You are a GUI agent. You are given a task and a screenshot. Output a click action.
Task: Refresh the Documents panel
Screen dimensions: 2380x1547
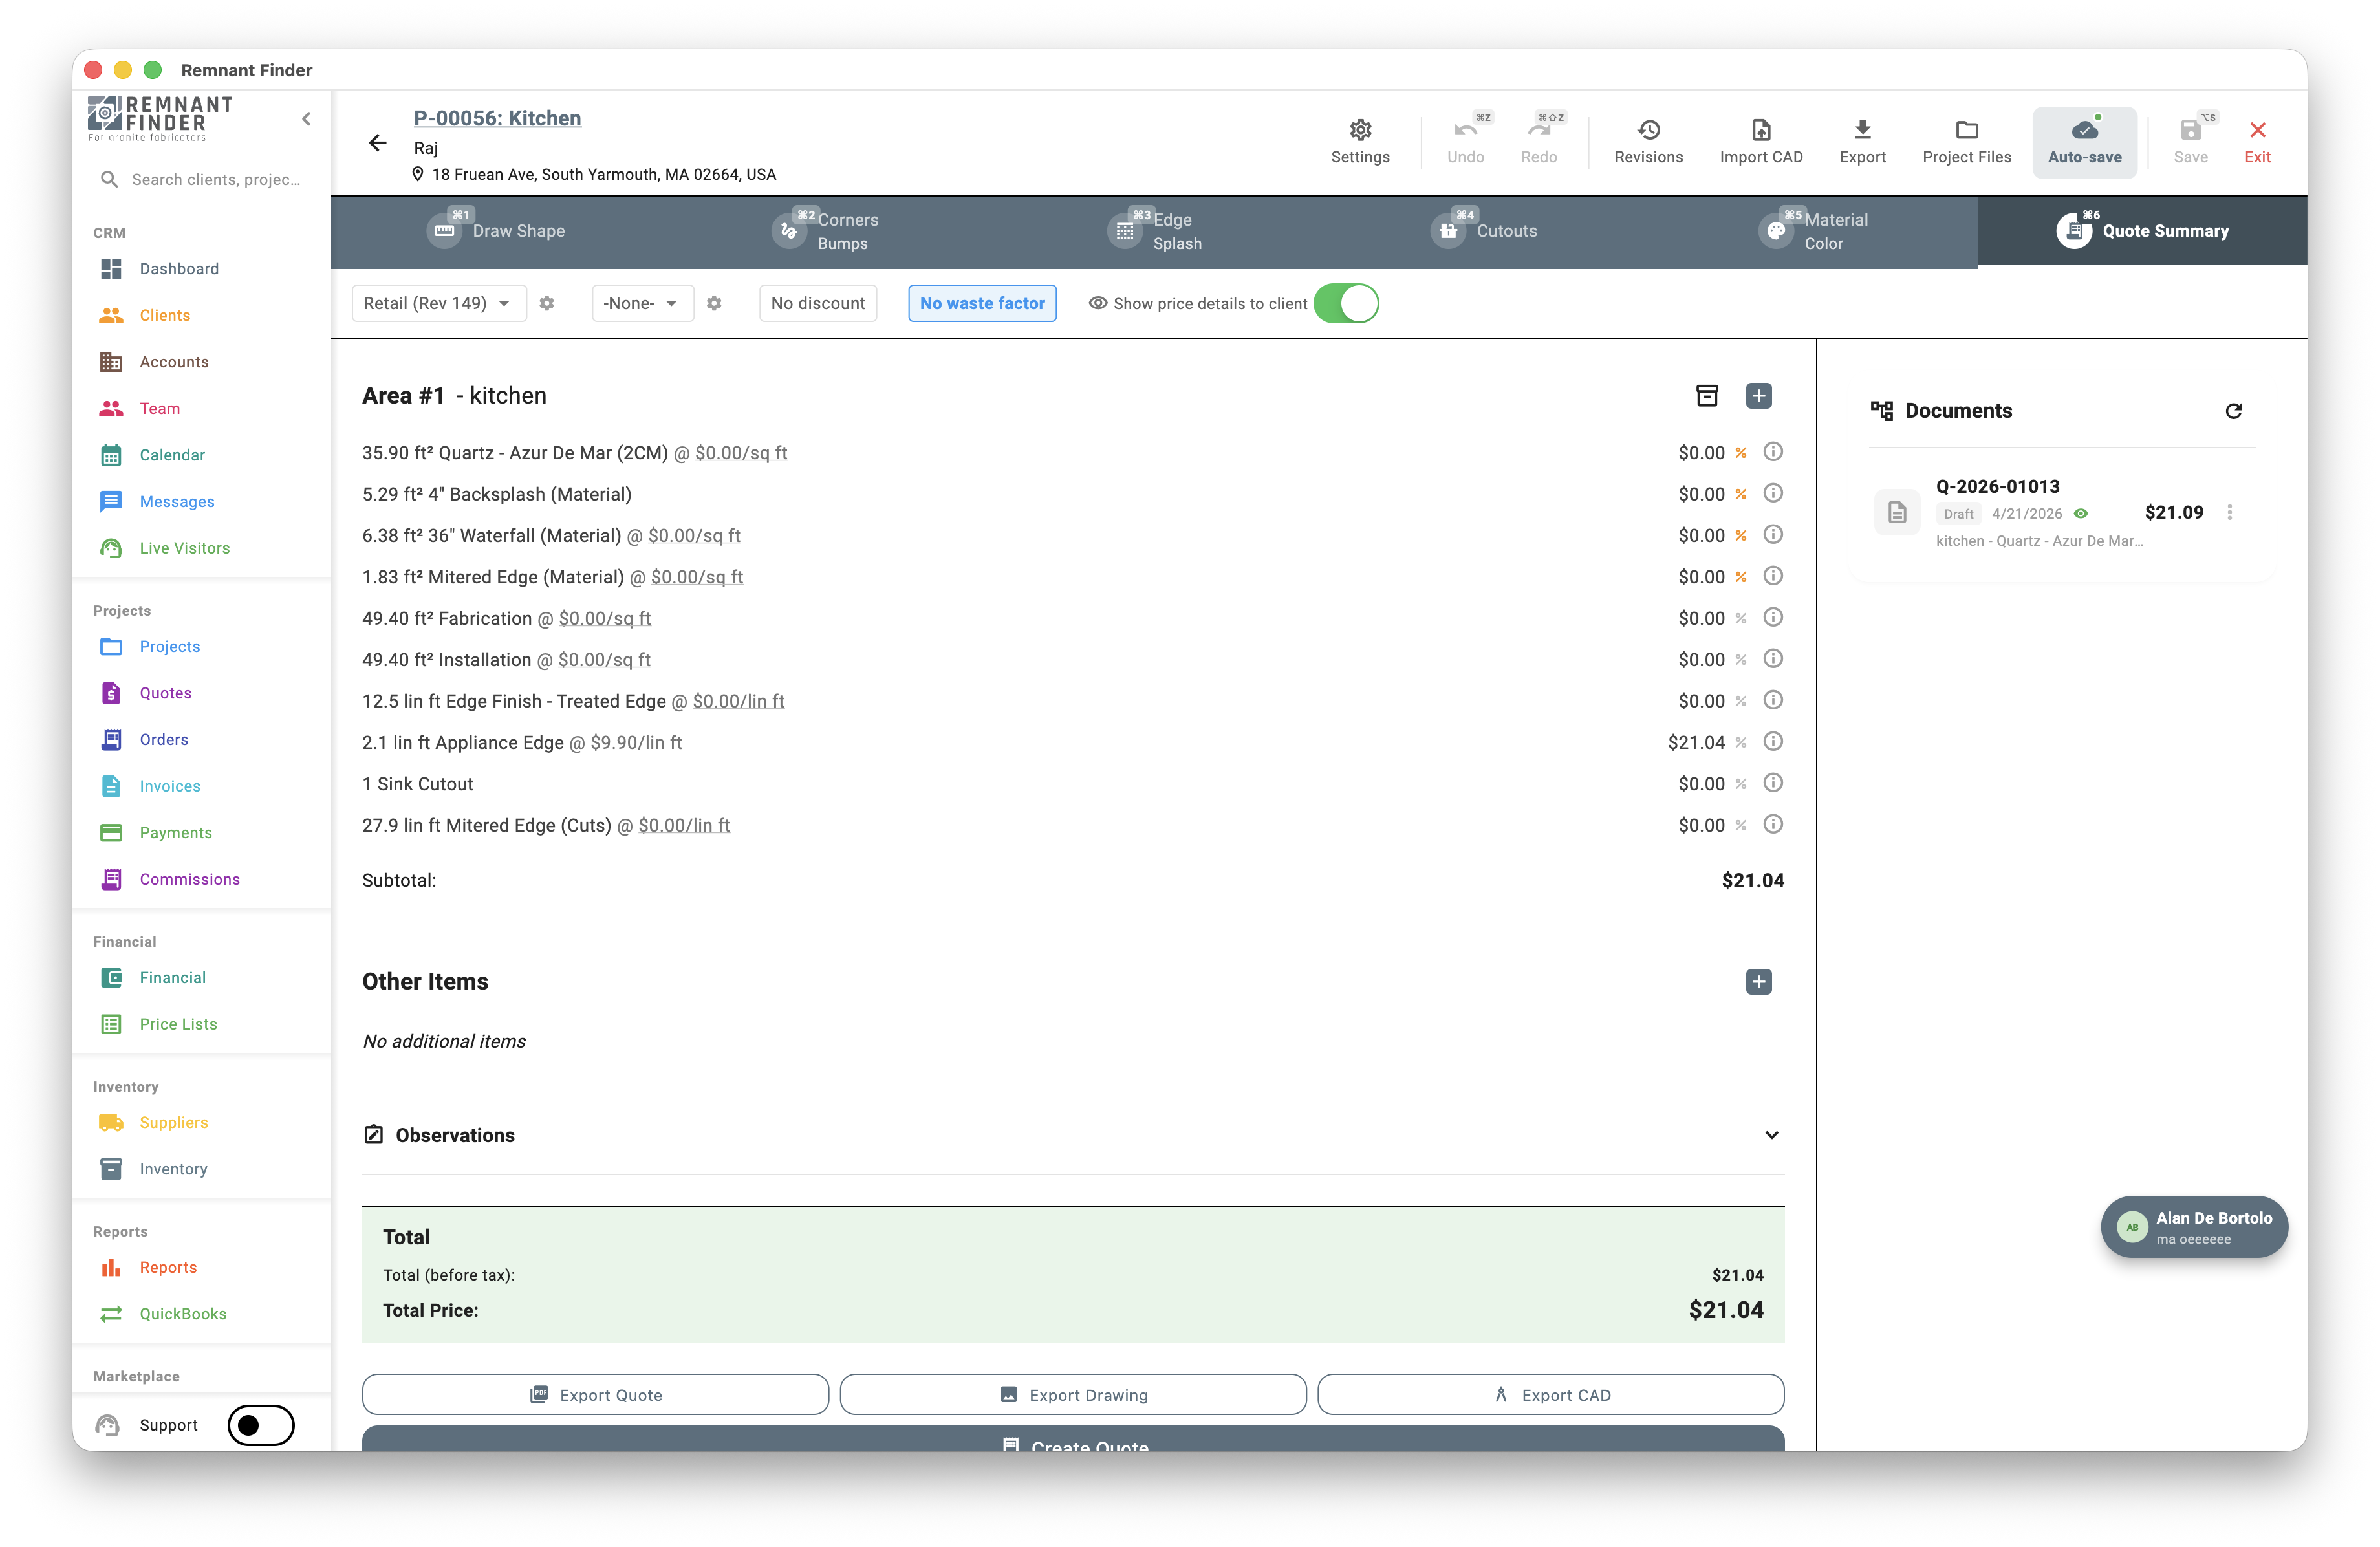point(2234,410)
